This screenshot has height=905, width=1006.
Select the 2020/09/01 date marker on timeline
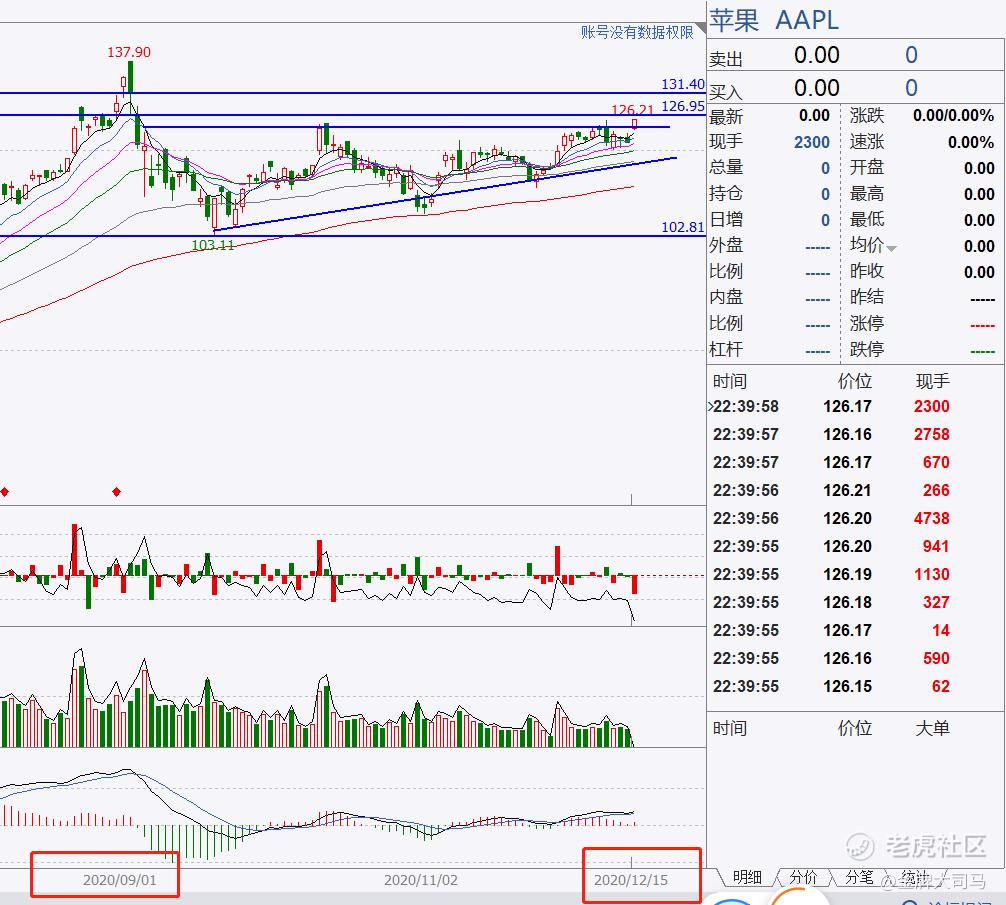pyautogui.click(x=120, y=879)
